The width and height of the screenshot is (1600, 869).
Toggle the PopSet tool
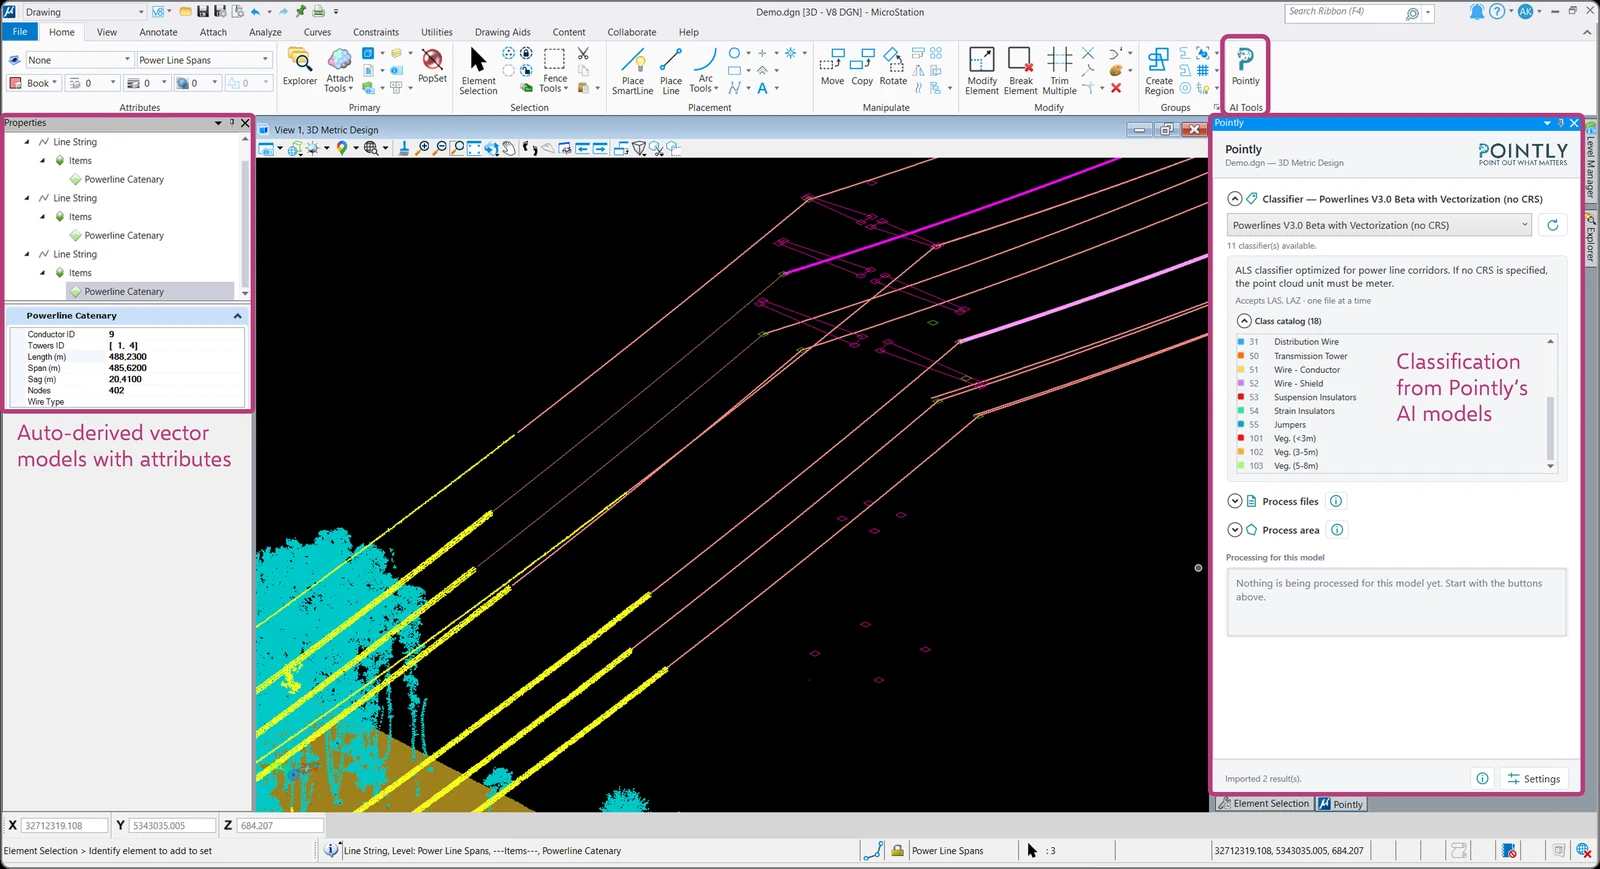[x=432, y=66]
